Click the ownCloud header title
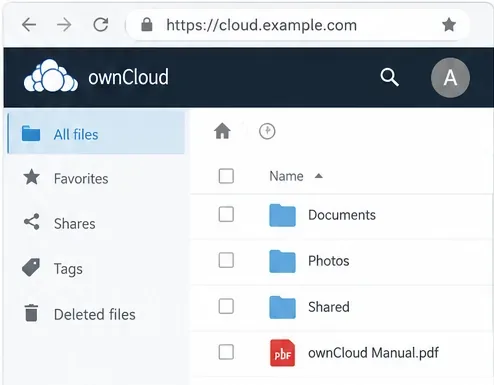 click(x=128, y=77)
